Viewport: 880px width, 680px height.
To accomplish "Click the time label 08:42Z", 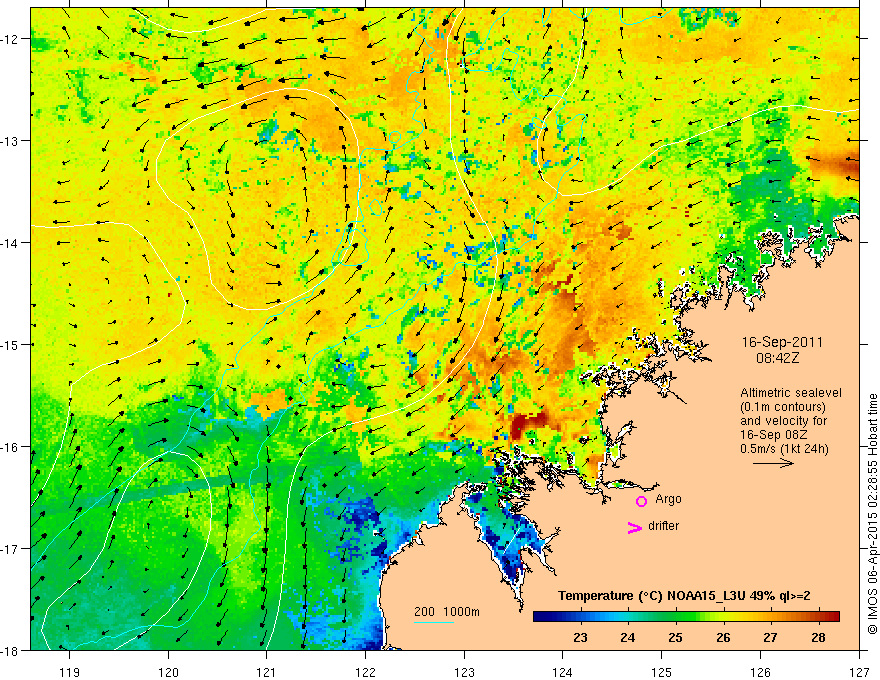I will 777,358.
